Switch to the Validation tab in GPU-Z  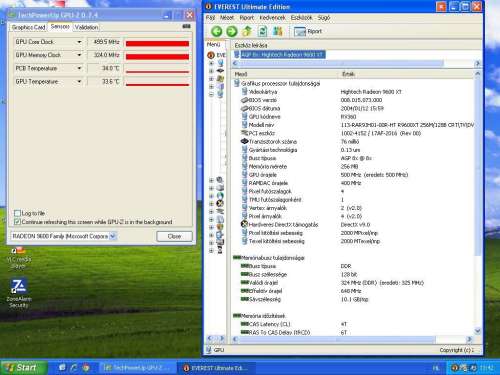click(x=86, y=27)
